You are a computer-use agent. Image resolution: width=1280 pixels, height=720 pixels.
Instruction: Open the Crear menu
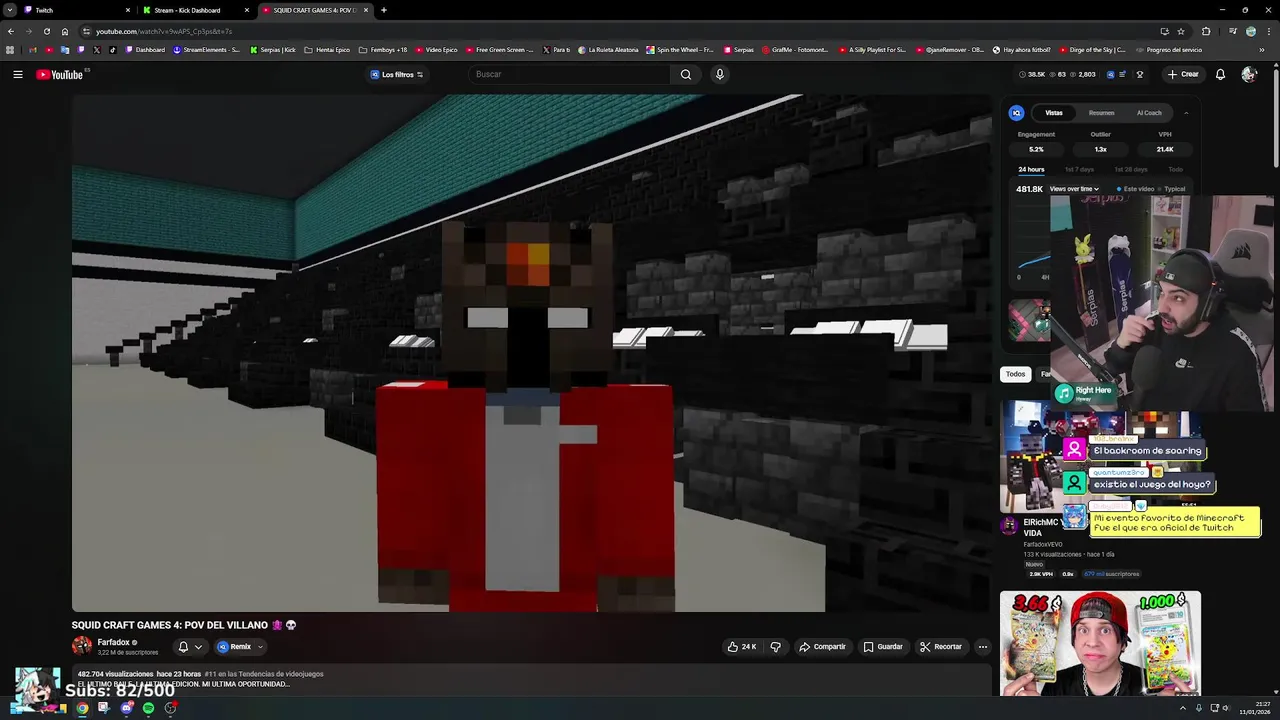pyautogui.click(x=1182, y=74)
